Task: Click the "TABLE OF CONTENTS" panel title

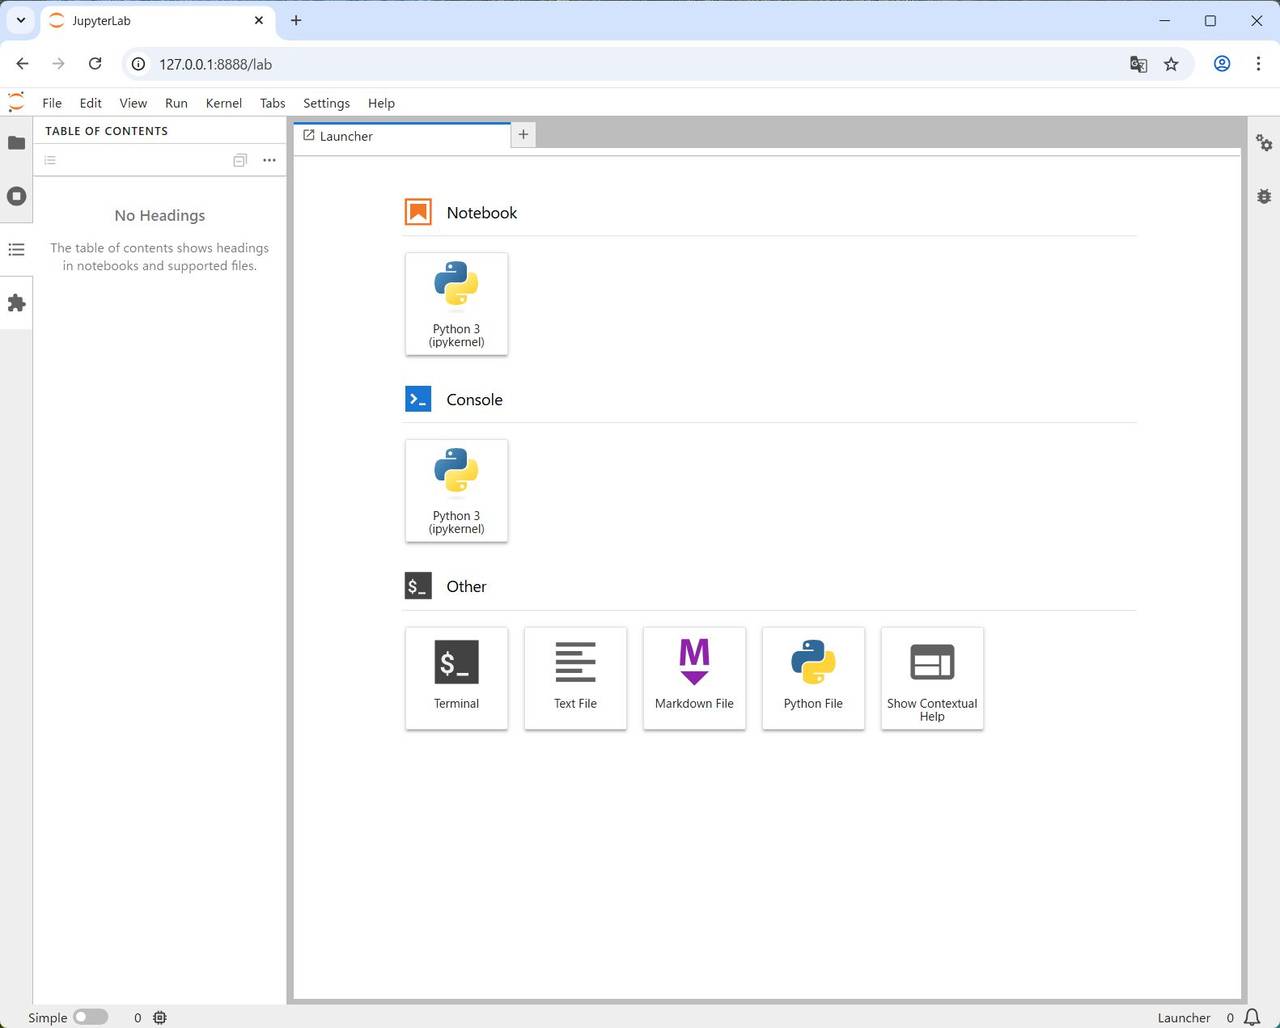Action: pyautogui.click(x=106, y=131)
